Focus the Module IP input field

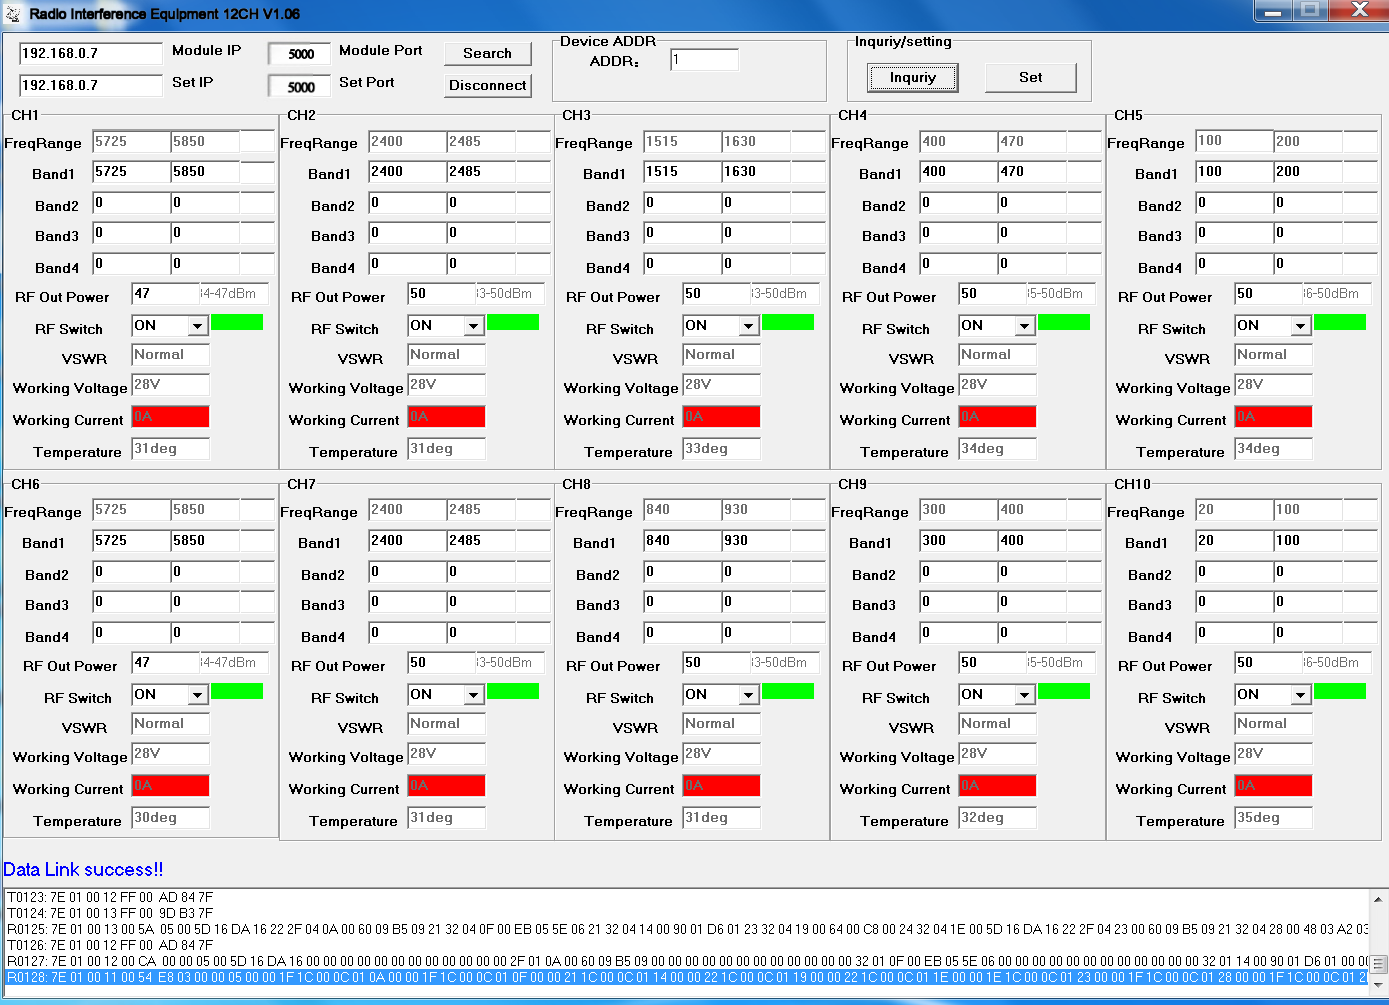(90, 54)
